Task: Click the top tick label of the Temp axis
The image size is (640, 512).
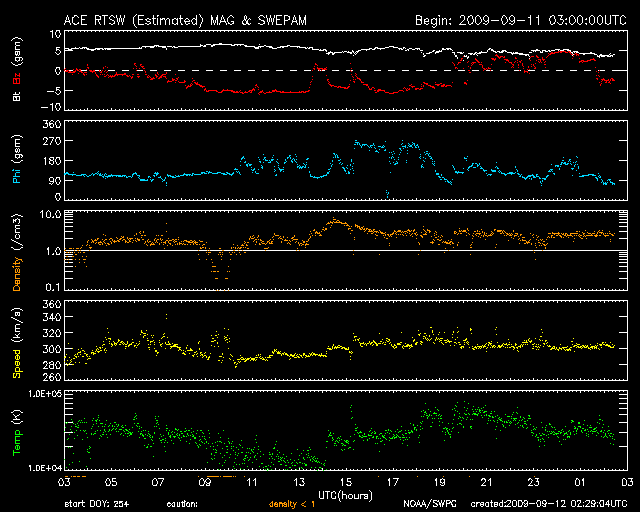Action: click(x=45, y=394)
